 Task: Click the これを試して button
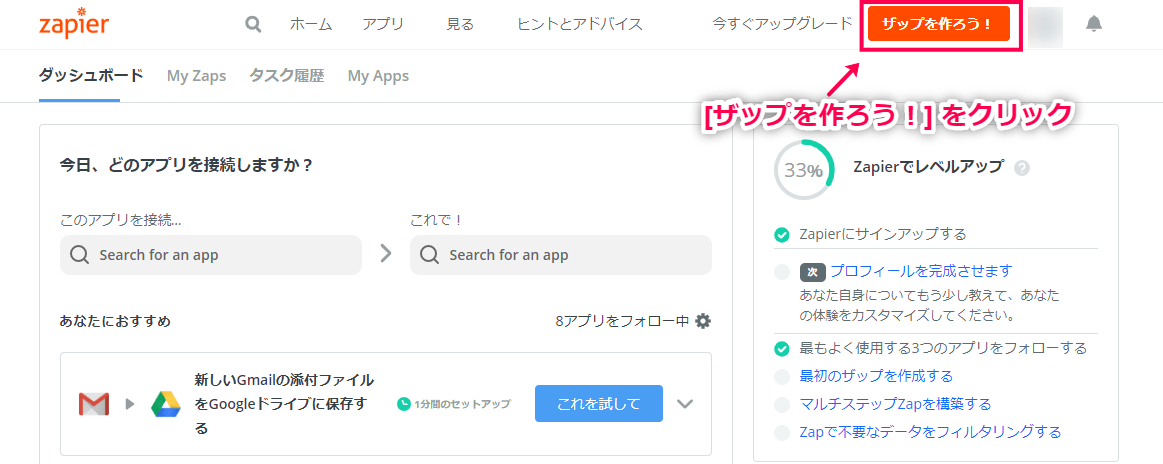click(599, 404)
